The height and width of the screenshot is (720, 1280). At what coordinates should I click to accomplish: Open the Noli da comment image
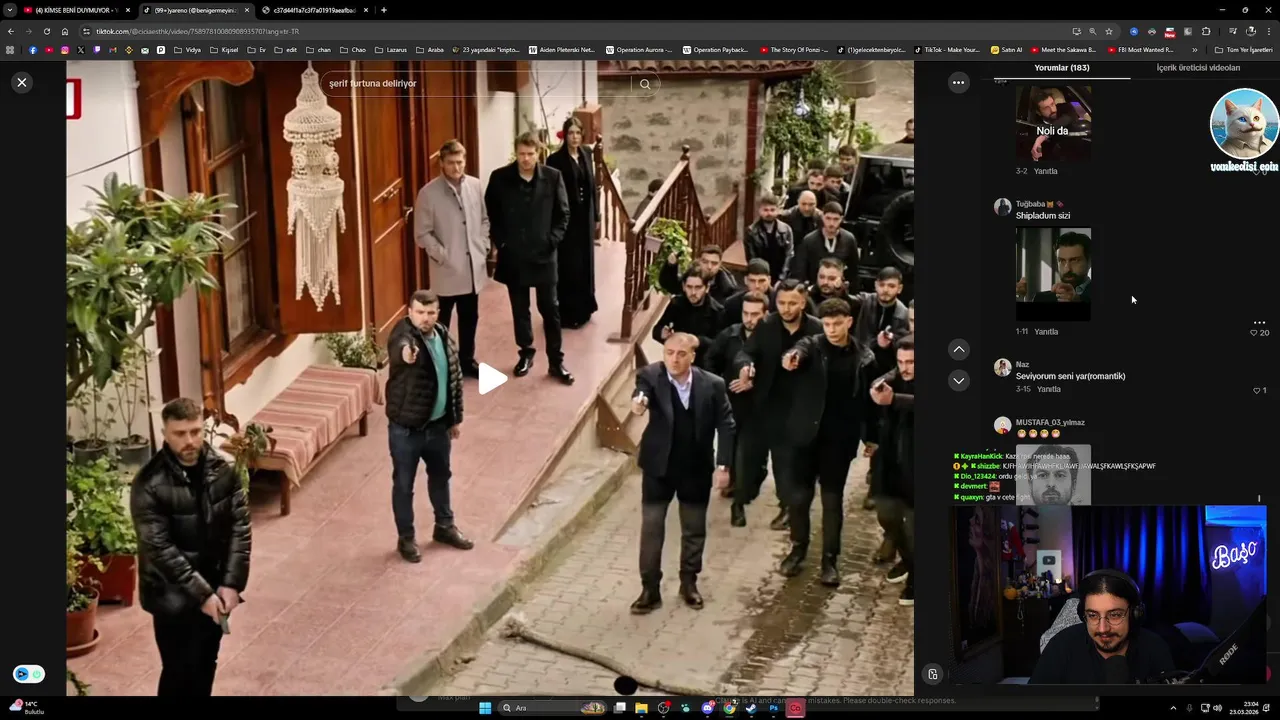pos(1053,123)
